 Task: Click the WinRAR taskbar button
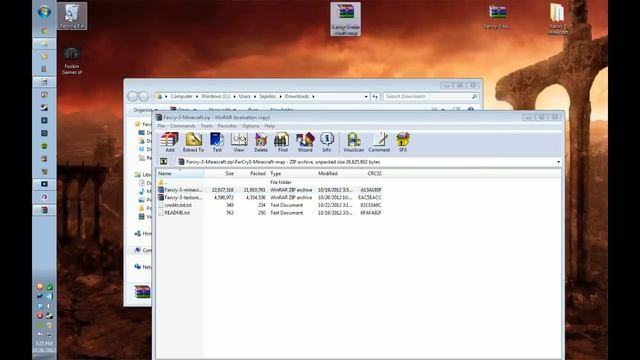[44, 210]
